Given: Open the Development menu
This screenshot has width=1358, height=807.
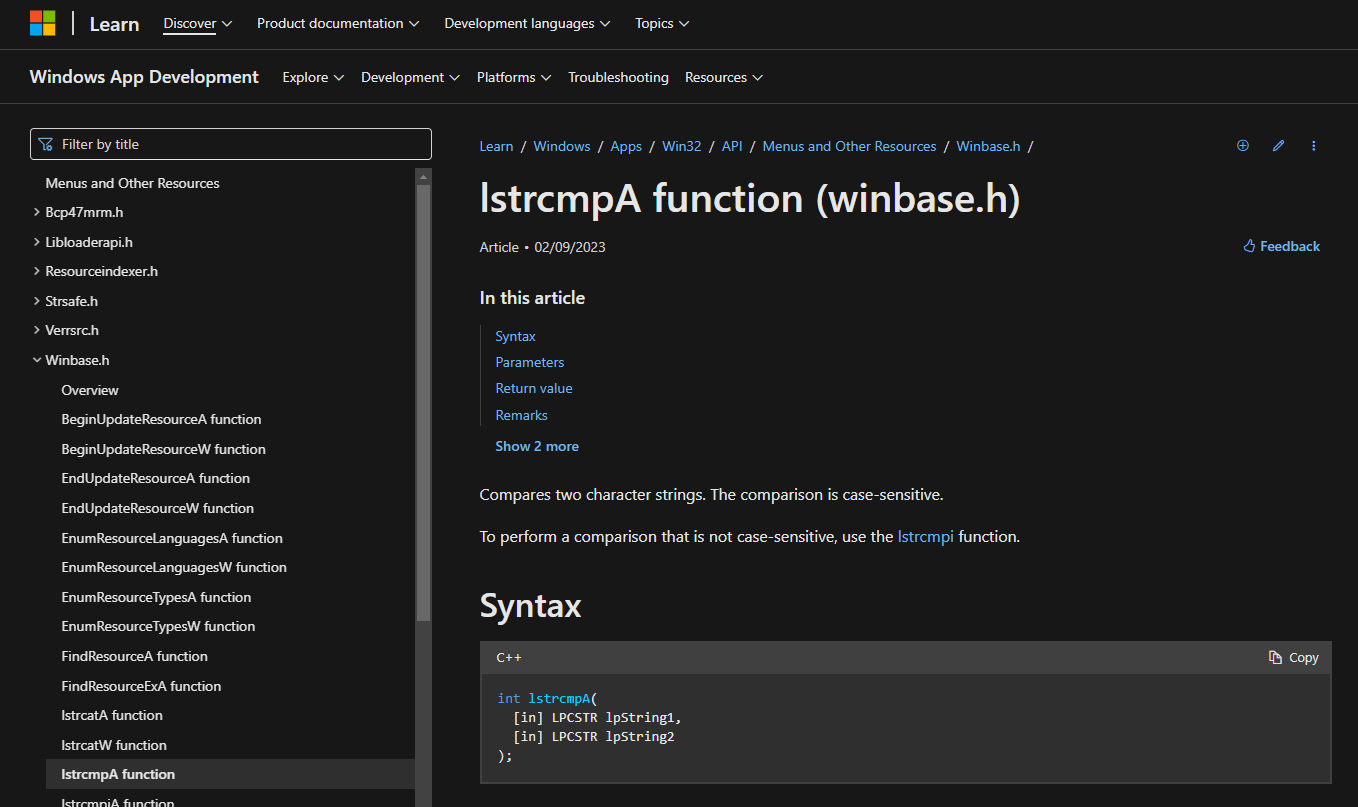Looking at the screenshot, I should coord(410,77).
